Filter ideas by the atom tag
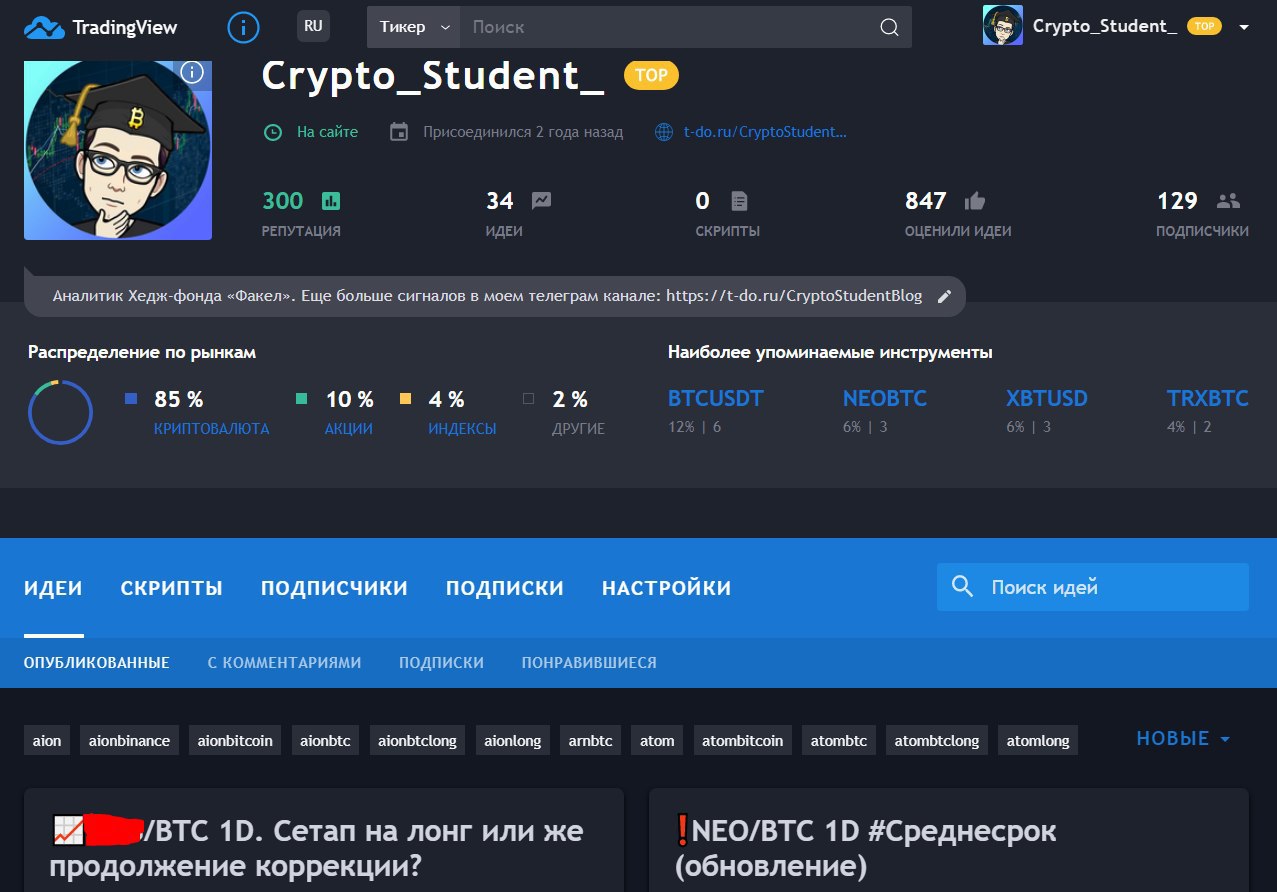Image resolution: width=1277 pixels, height=892 pixels. [x=658, y=741]
